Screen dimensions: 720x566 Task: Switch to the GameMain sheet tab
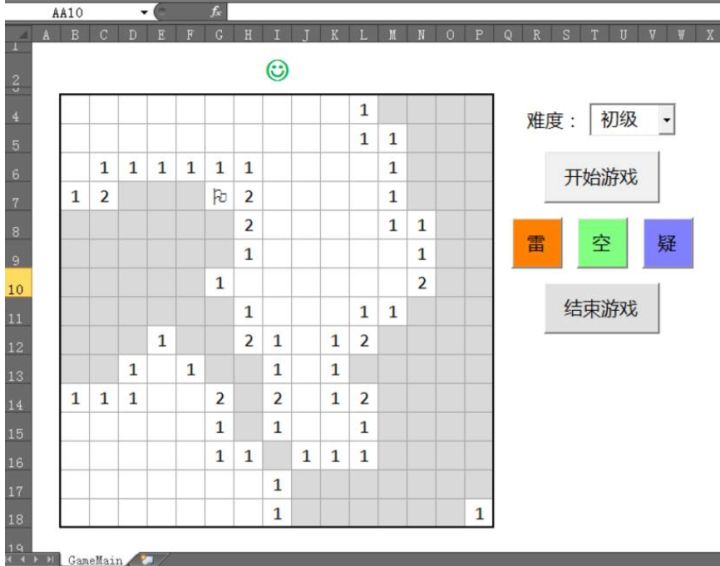pos(95,560)
